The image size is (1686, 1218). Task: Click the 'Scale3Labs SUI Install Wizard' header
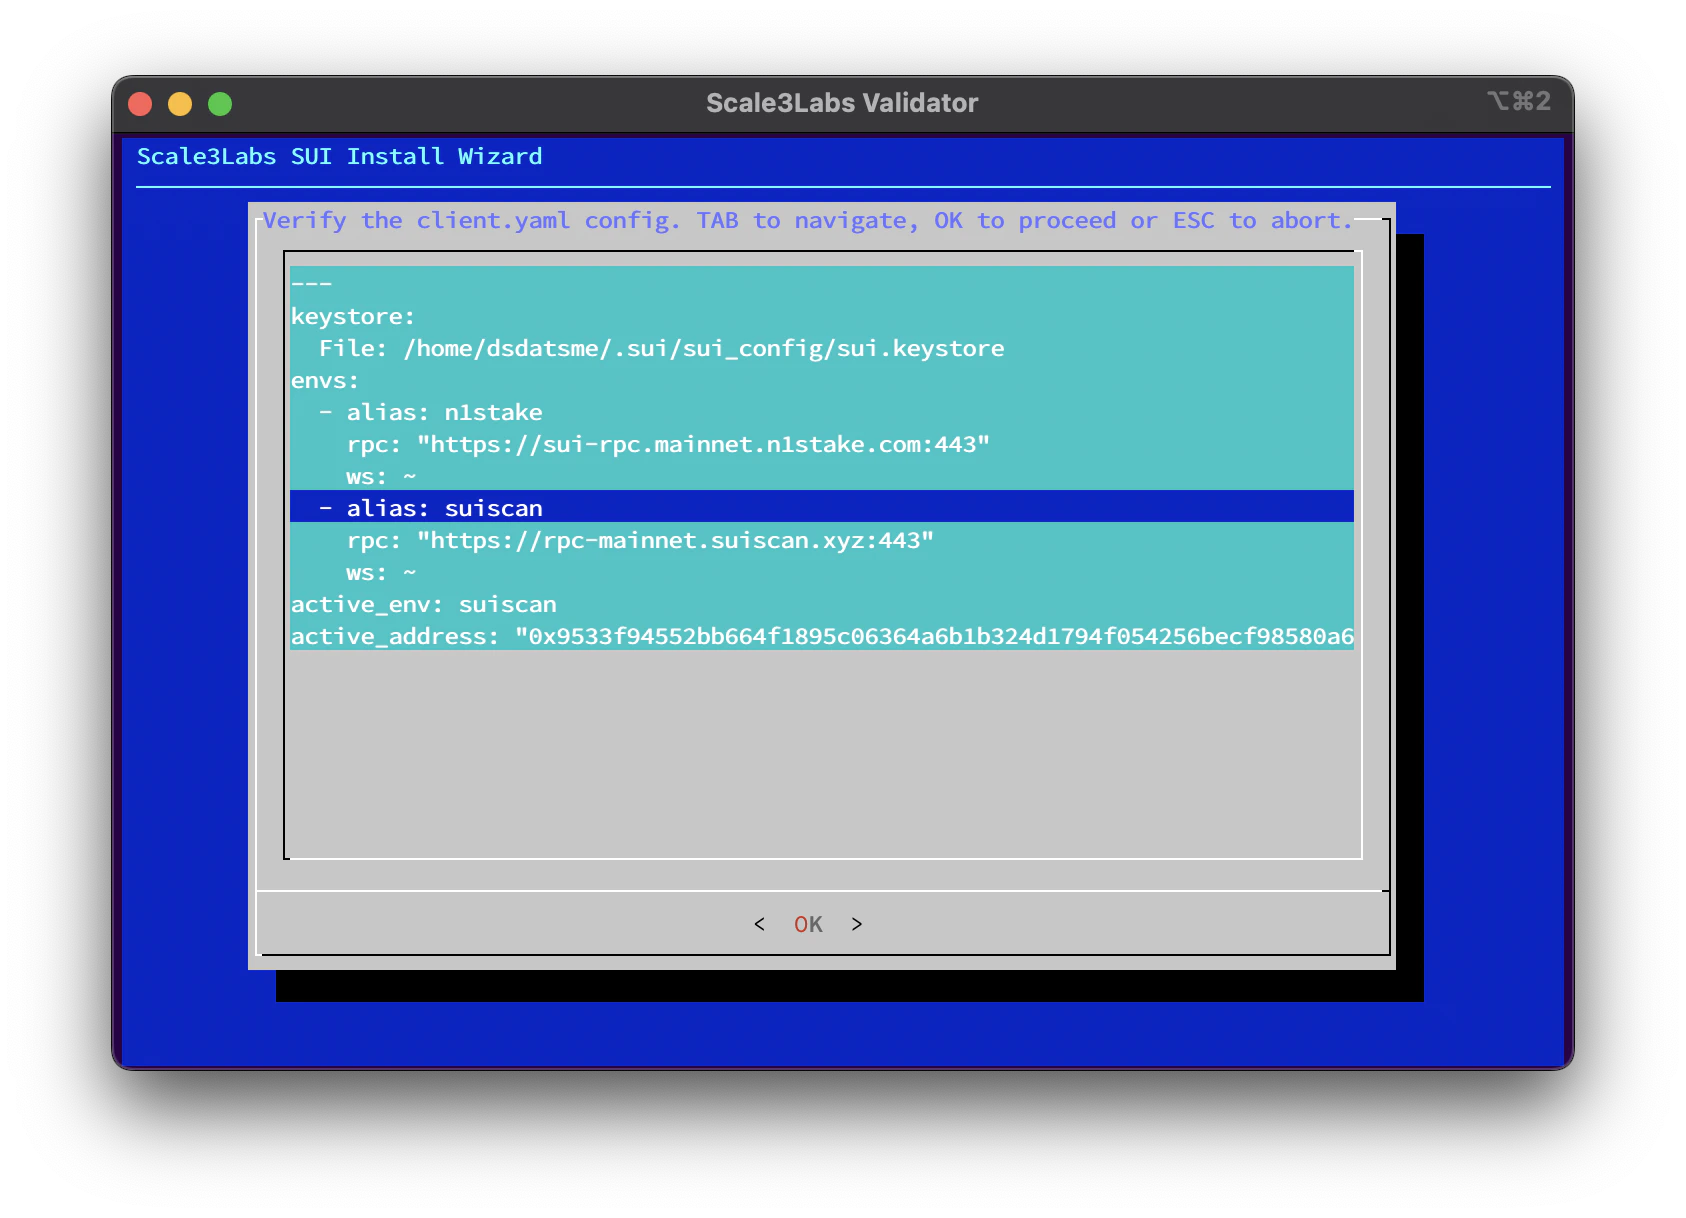click(339, 156)
